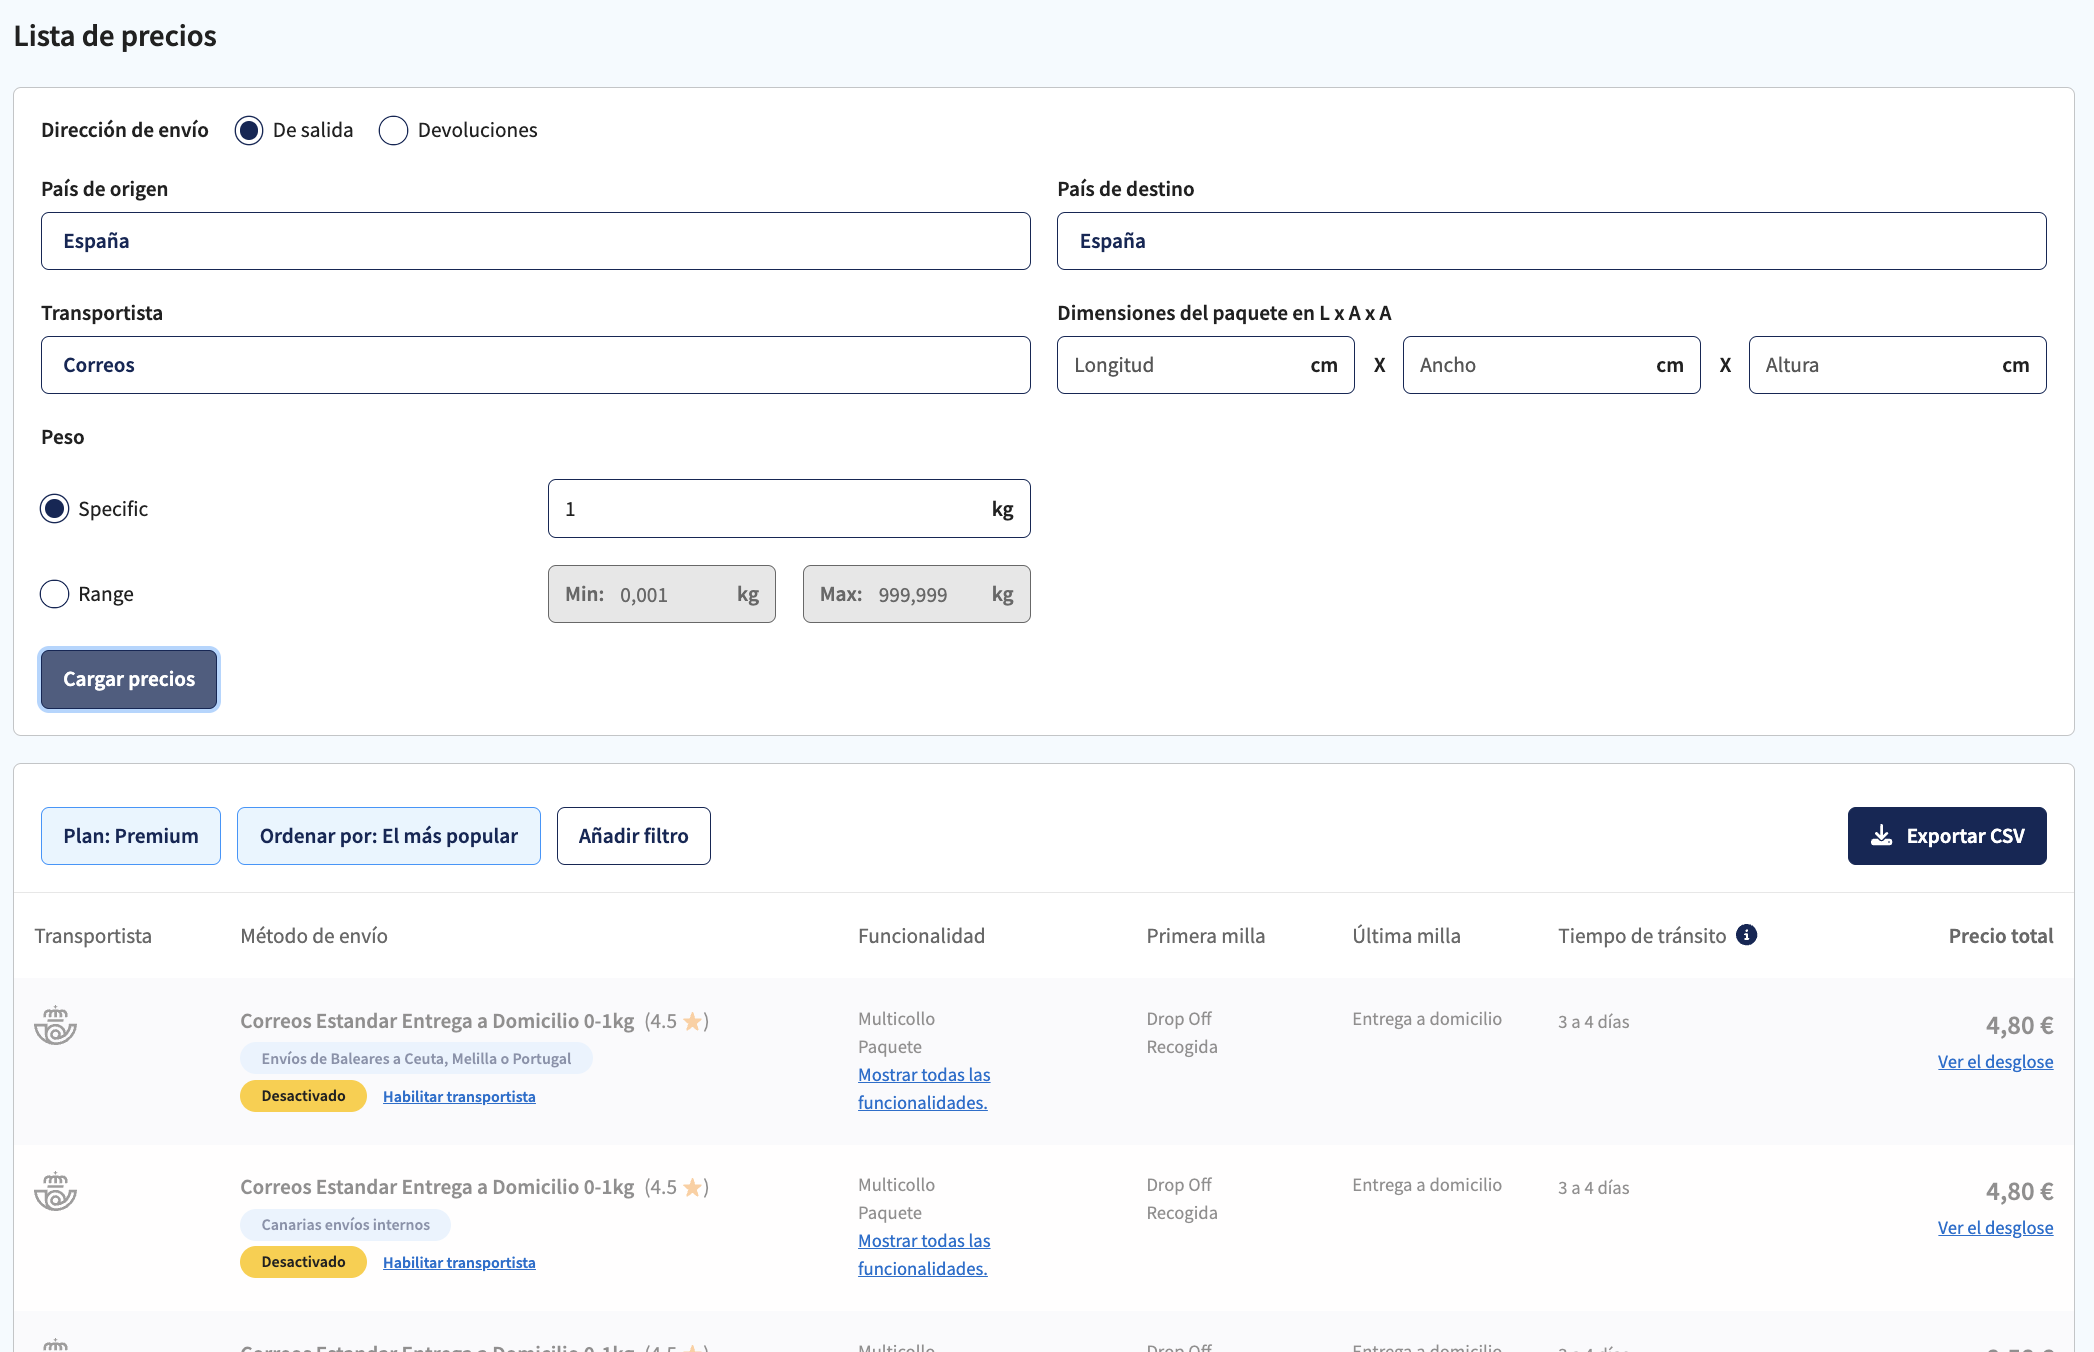The height and width of the screenshot is (1352, 2094).
Task: Choose the Range weight option
Action: click(x=54, y=594)
